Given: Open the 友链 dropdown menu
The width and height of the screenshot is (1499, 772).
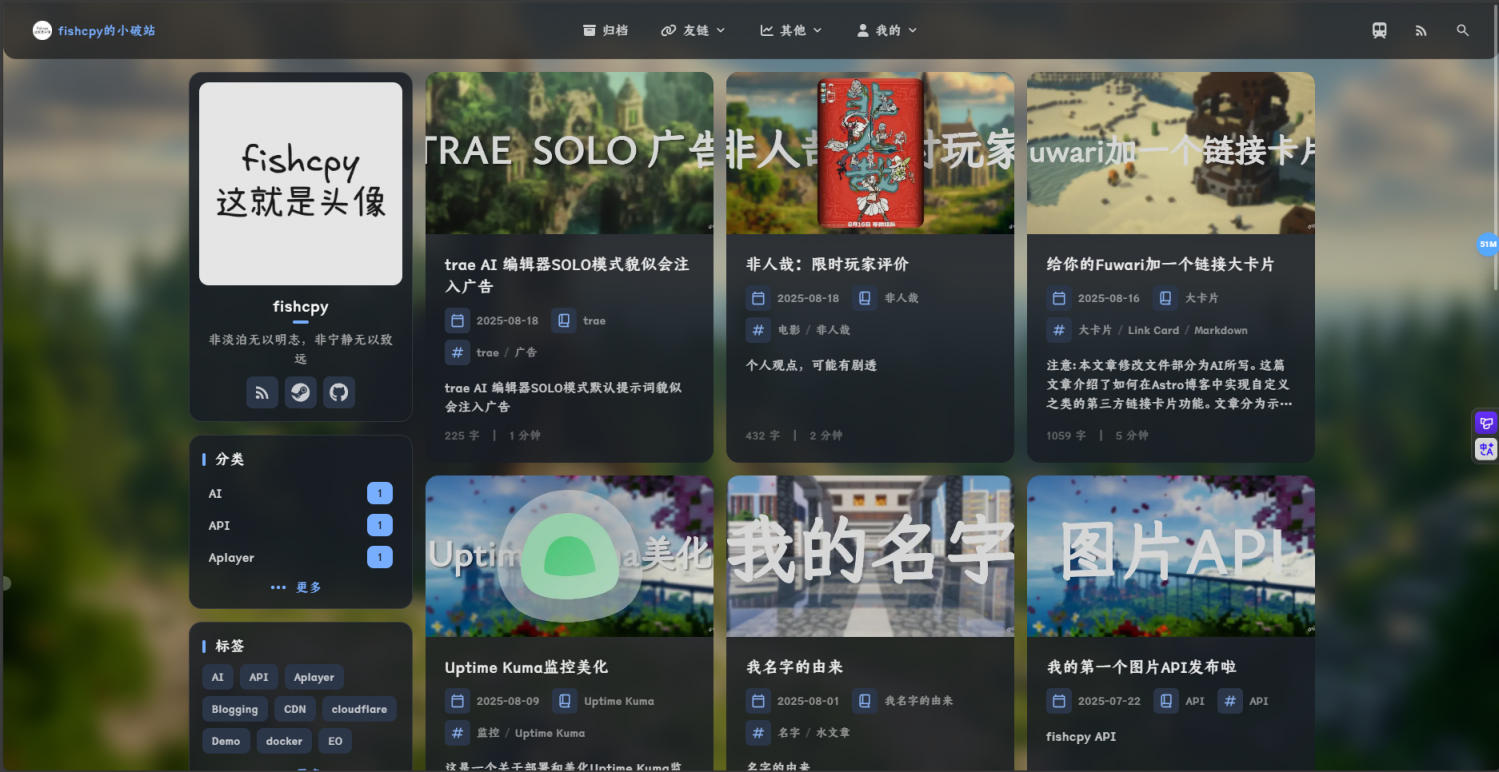Looking at the screenshot, I should 693,31.
